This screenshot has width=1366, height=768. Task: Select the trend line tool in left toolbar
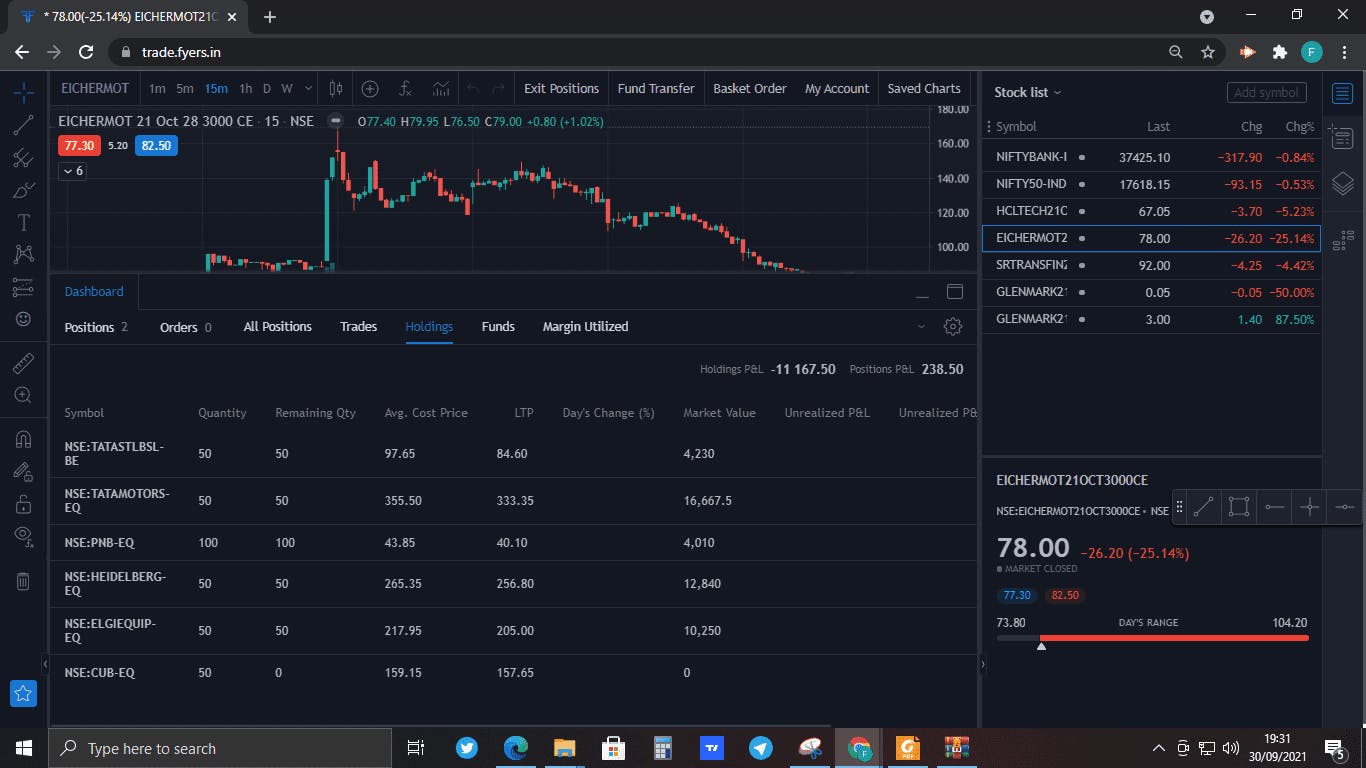(x=23, y=125)
